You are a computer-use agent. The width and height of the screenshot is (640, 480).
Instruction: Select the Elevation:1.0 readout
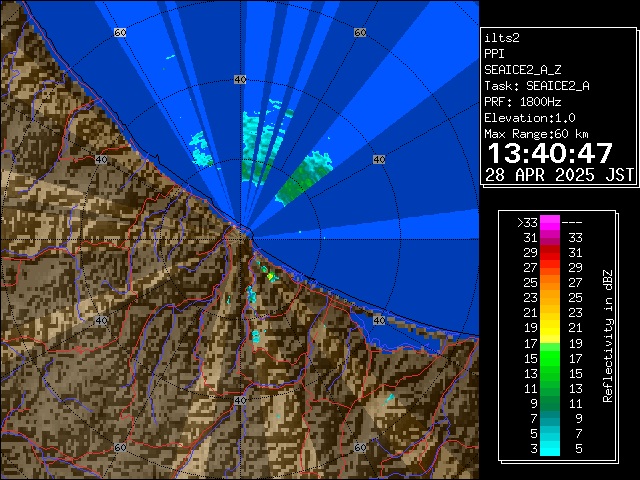coord(530,118)
